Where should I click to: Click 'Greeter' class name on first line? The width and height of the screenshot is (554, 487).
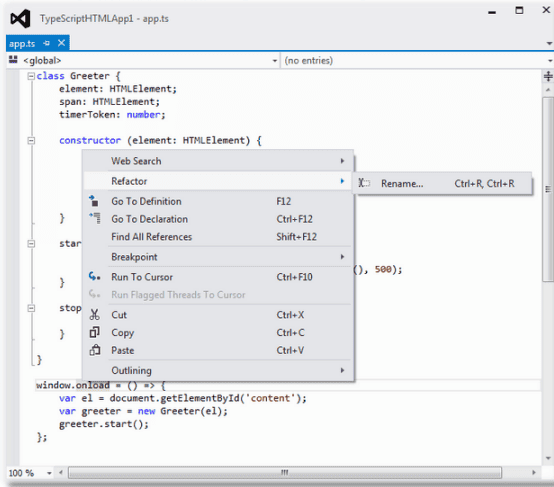(90, 76)
